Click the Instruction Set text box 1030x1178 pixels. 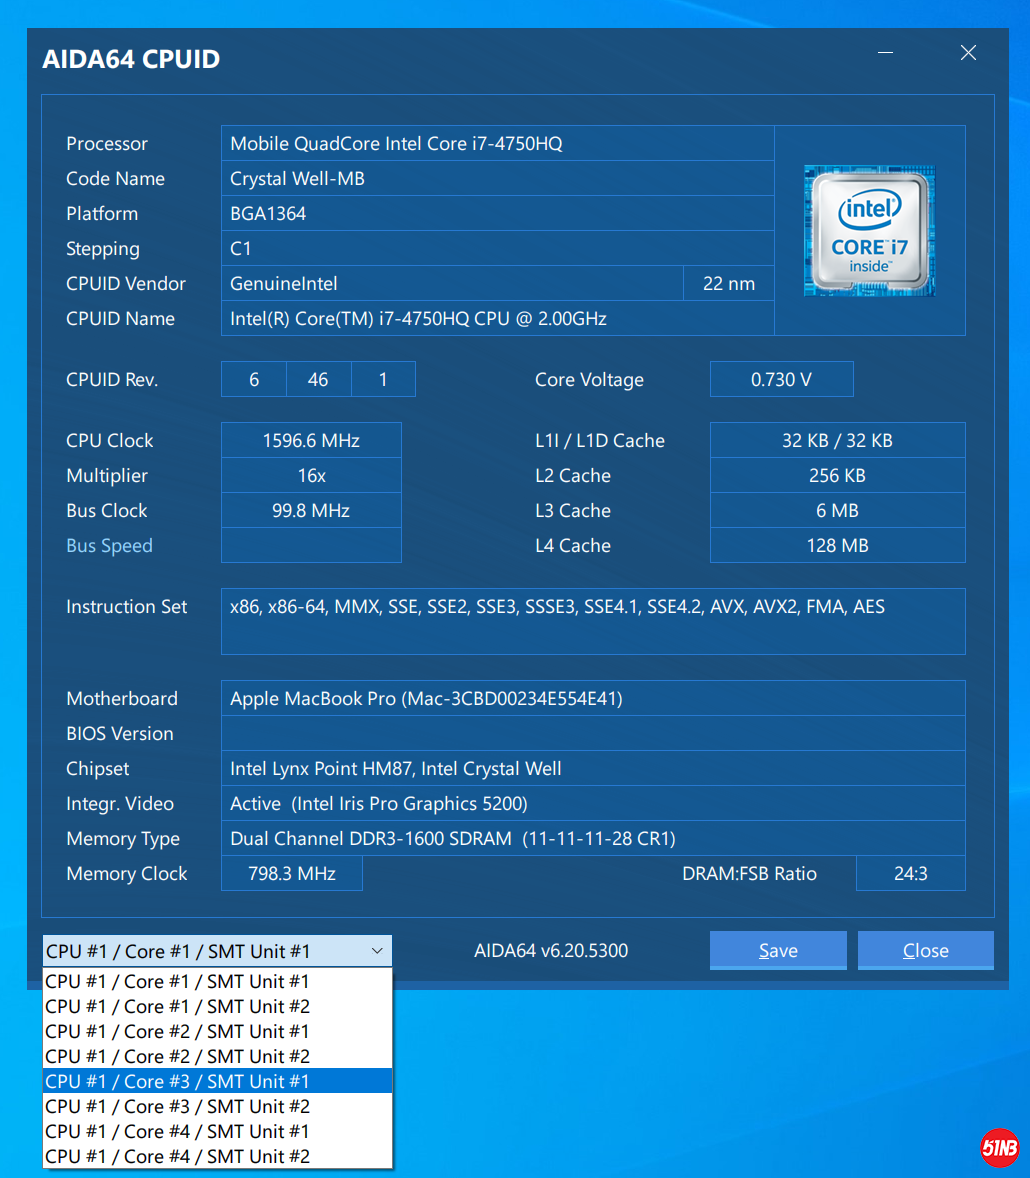click(592, 621)
